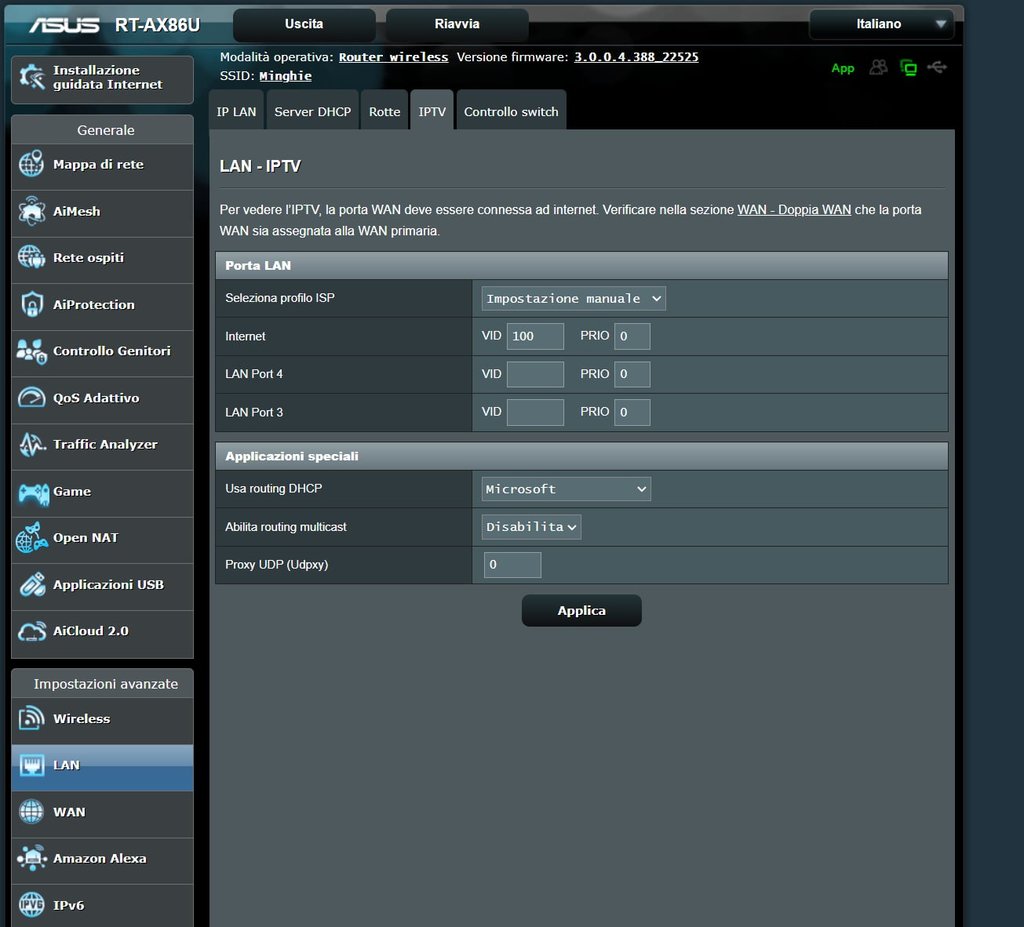Select the QoS Adattivo gauge icon
This screenshot has height=927, width=1024.
coord(31,398)
